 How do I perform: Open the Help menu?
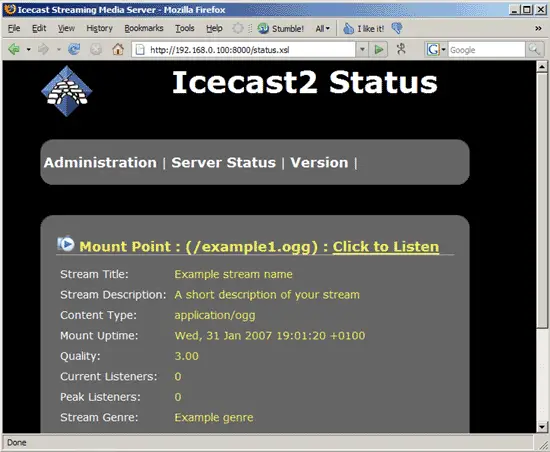click(214, 28)
